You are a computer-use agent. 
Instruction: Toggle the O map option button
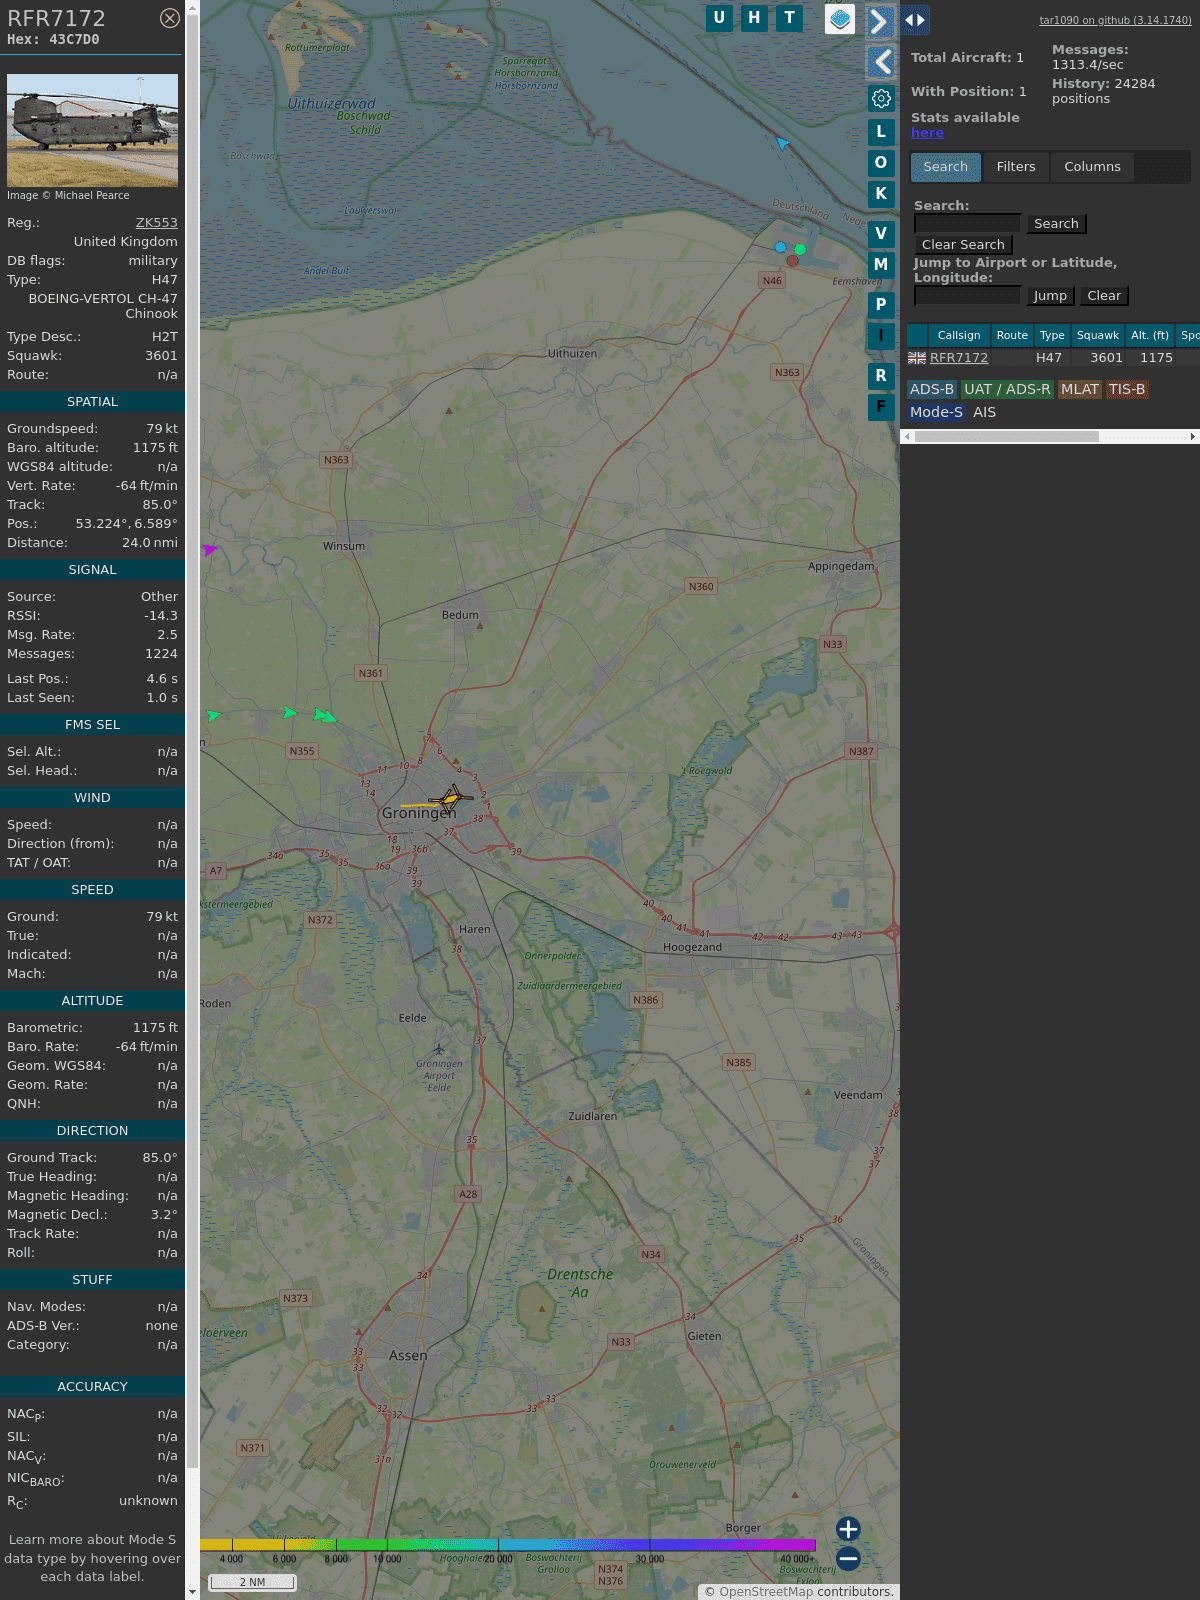pos(881,163)
